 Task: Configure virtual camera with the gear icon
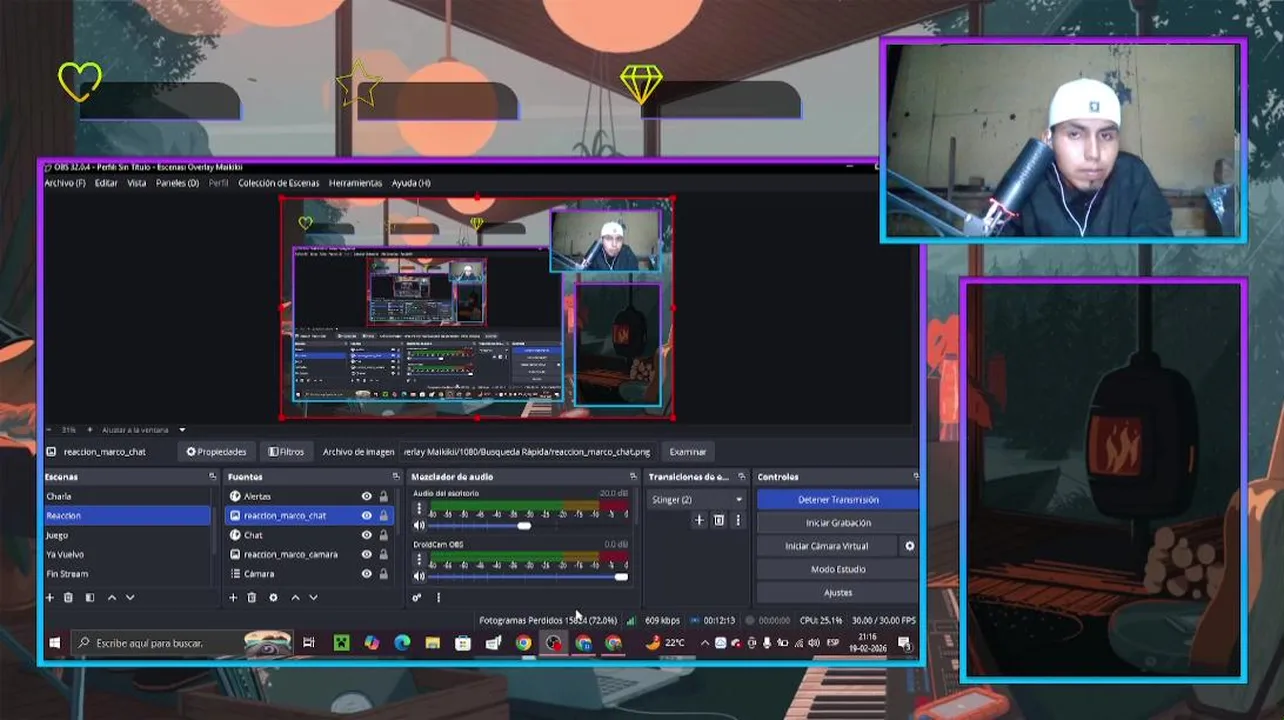[x=909, y=546]
